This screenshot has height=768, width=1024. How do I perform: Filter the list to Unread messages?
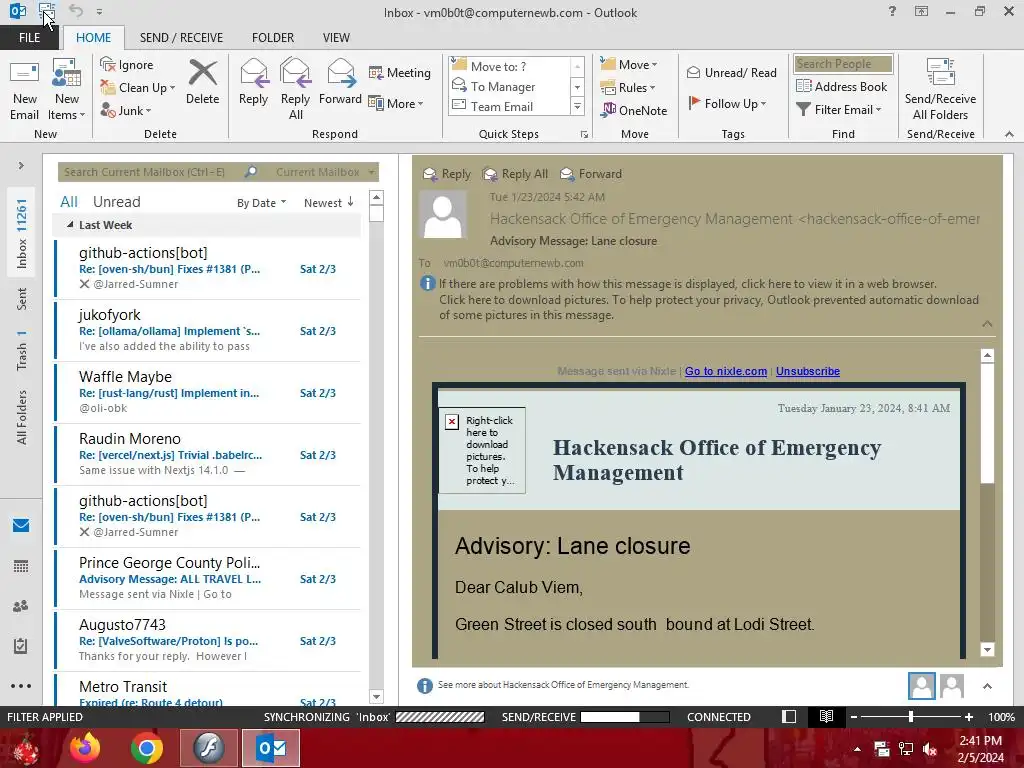[x=116, y=202]
